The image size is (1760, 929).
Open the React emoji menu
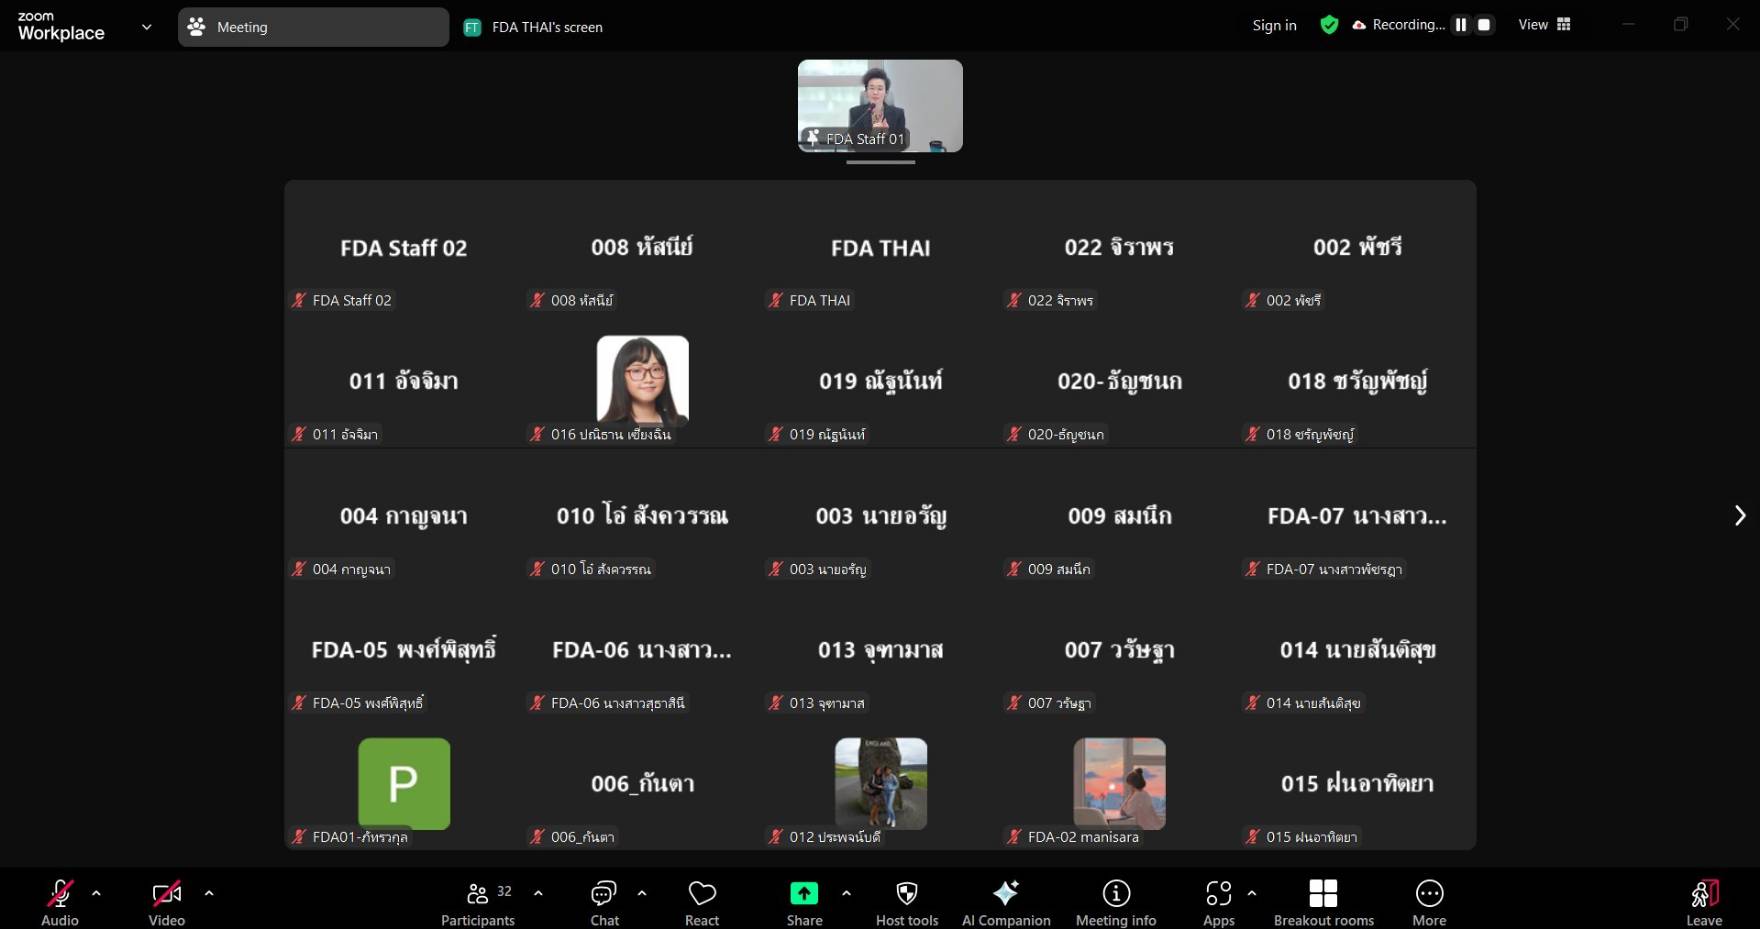pos(702,901)
